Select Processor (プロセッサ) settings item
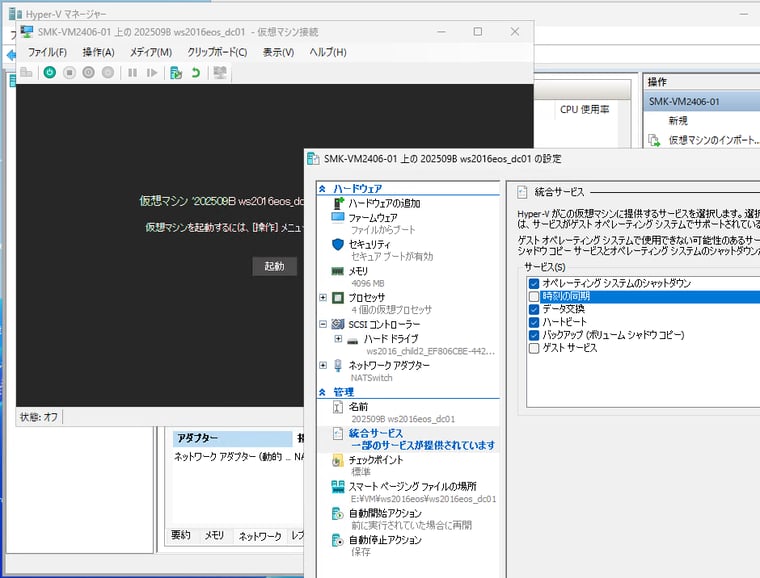The image size is (760, 578). (x=367, y=297)
